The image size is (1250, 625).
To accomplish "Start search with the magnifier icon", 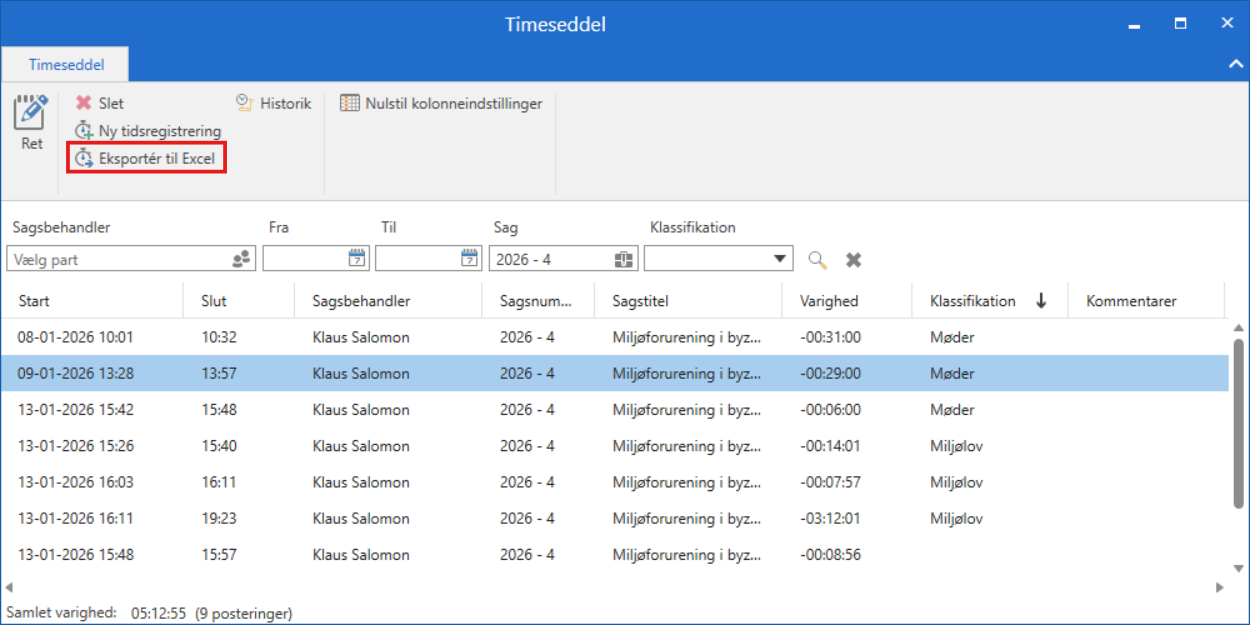I will coord(817,259).
